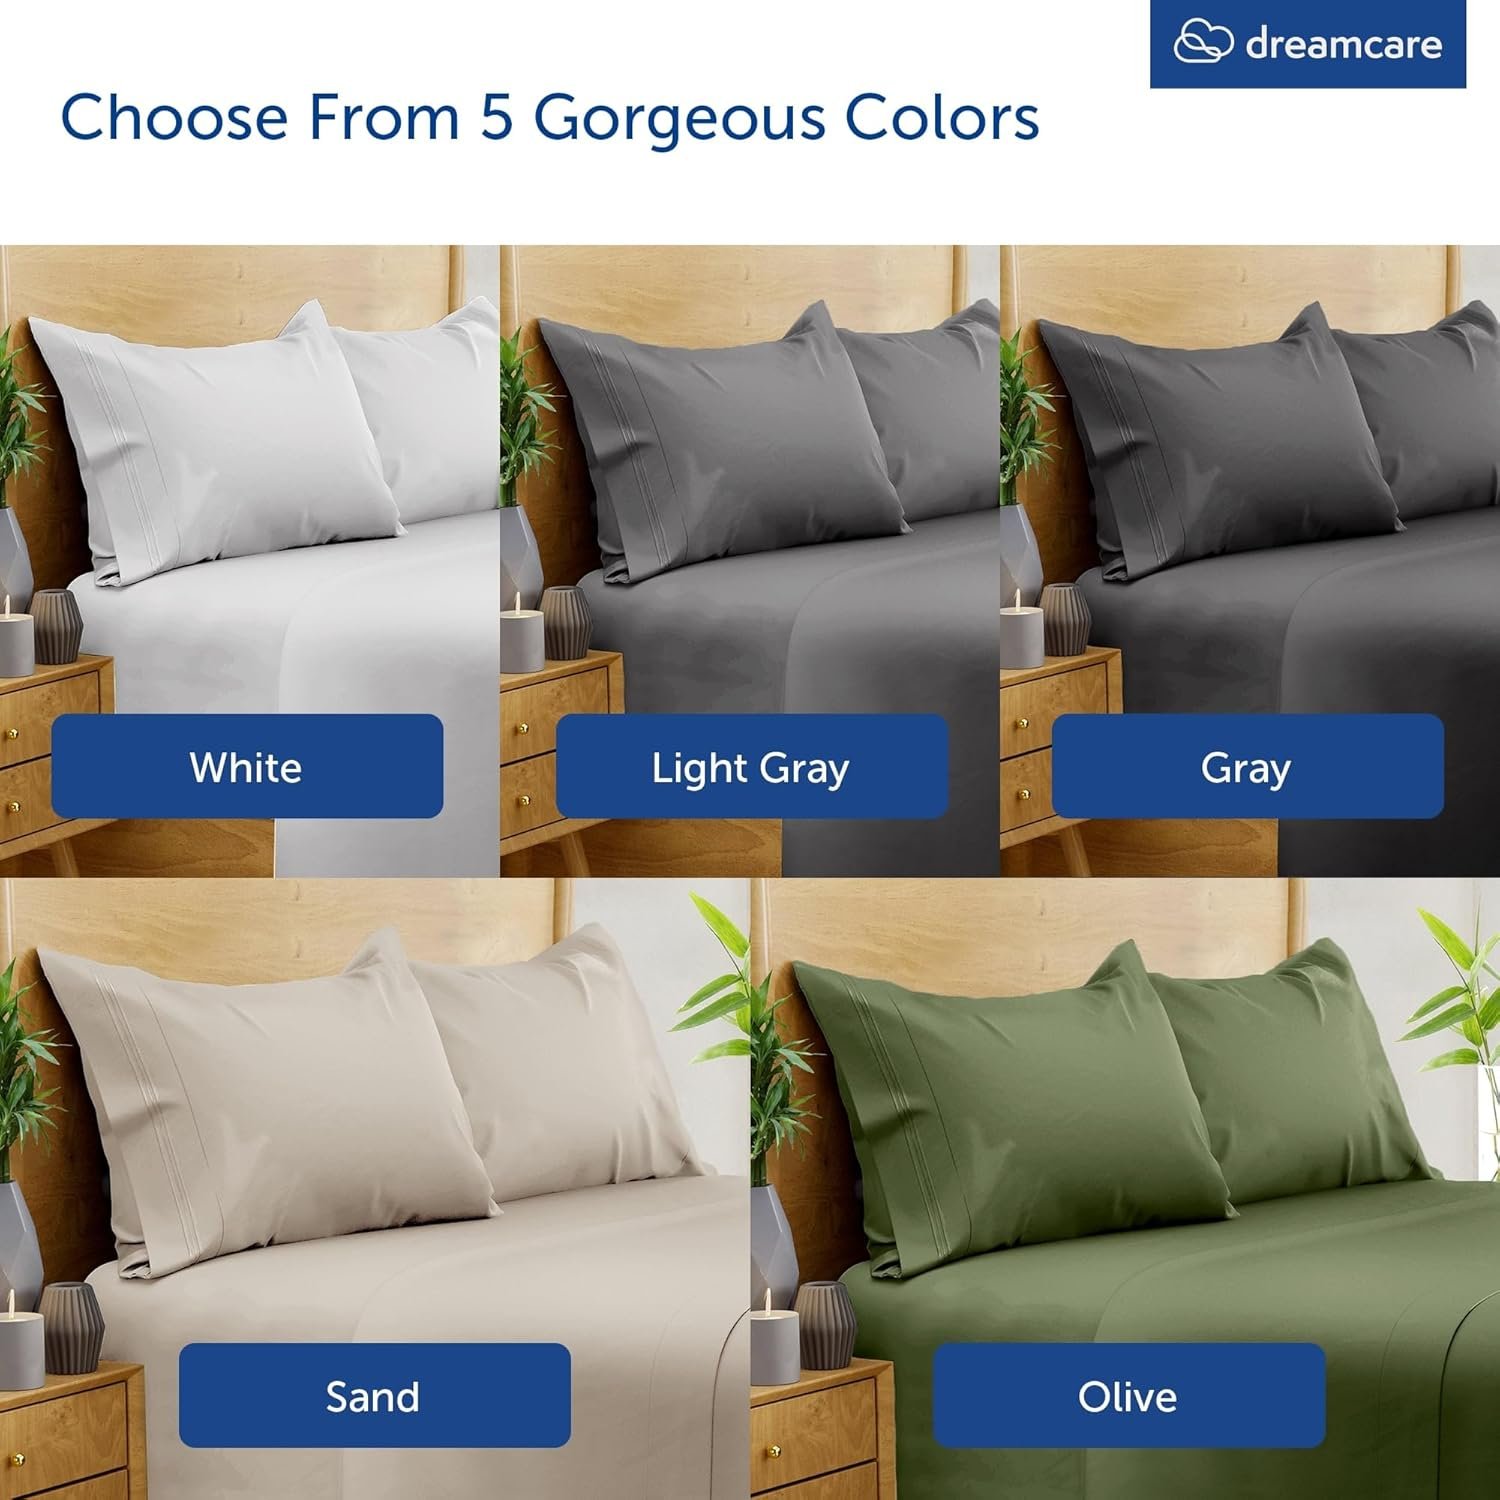This screenshot has width=1500, height=1500.
Task: Open the sand bedding photo
Action: (x=374, y=1189)
